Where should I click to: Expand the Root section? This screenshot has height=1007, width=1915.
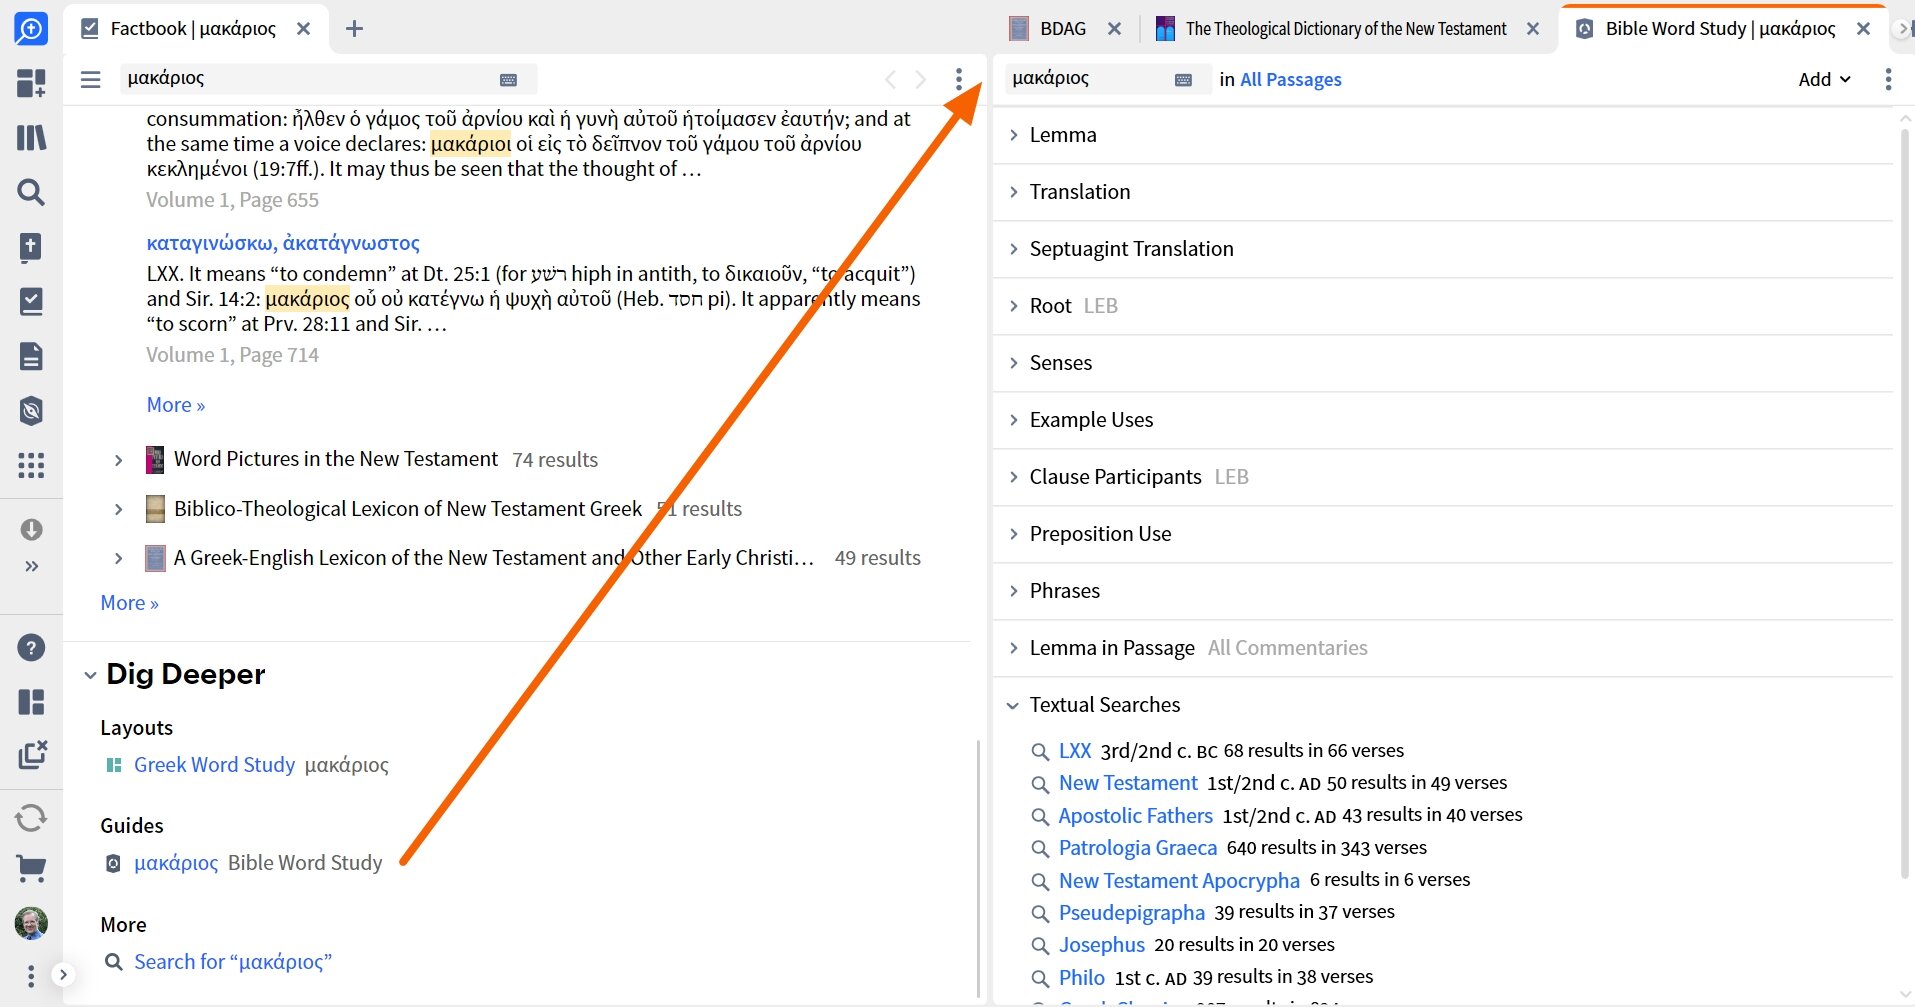(x=1013, y=306)
